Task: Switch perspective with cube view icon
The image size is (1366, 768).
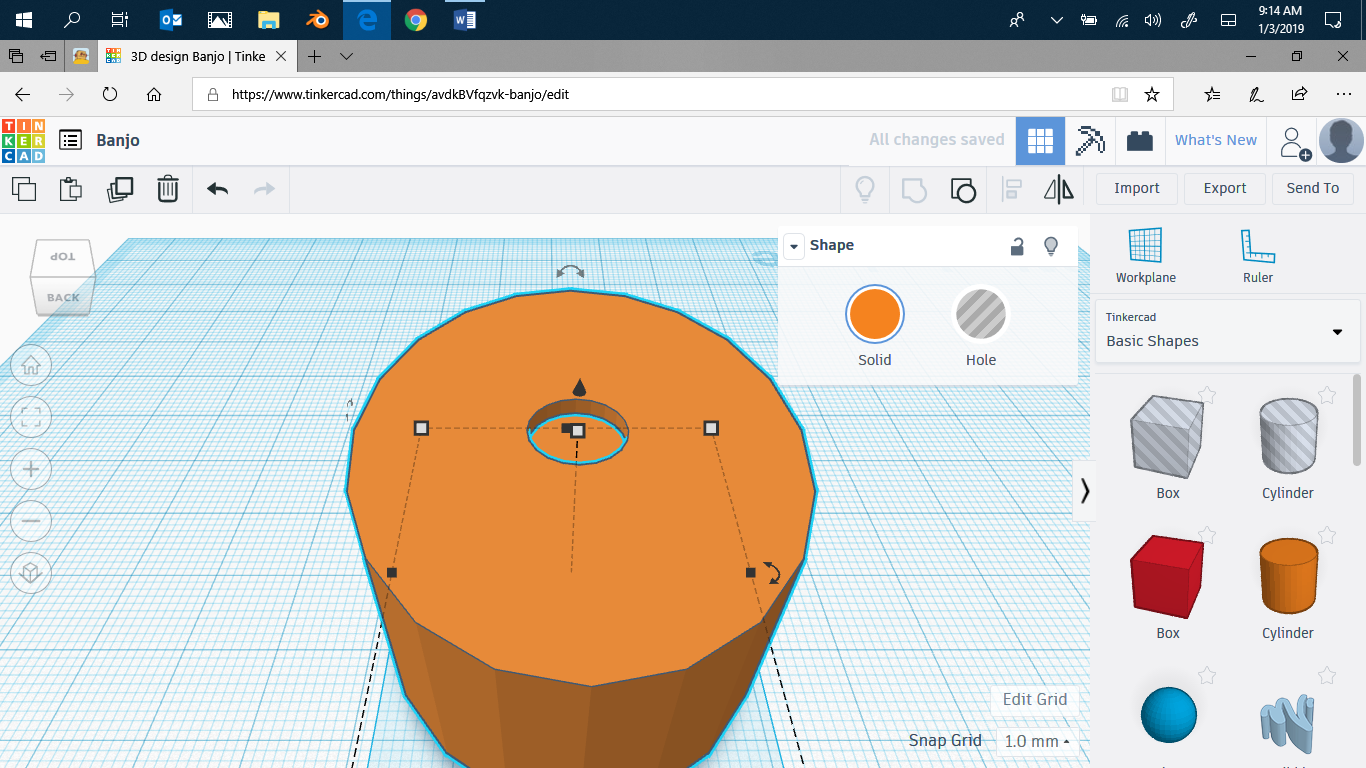Action: [31, 573]
